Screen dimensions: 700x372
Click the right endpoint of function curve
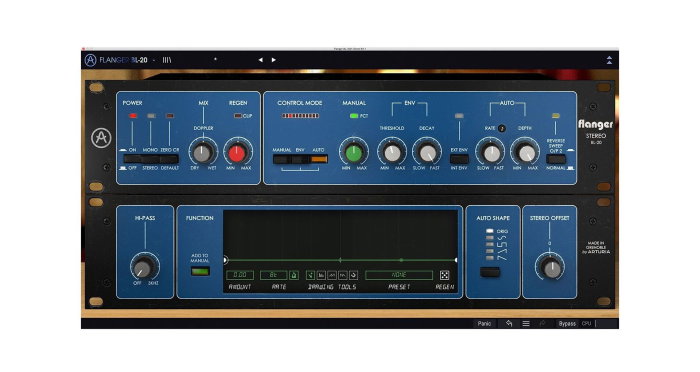tap(456, 259)
